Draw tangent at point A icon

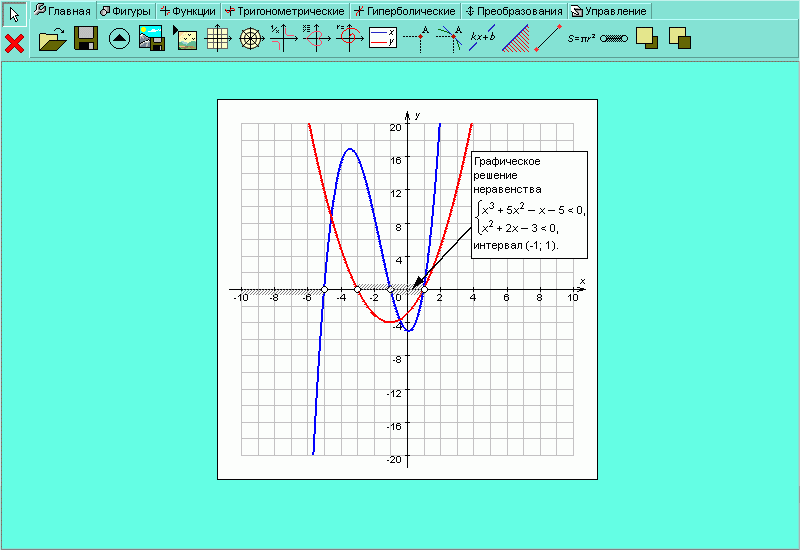click(x=449, y=39)
